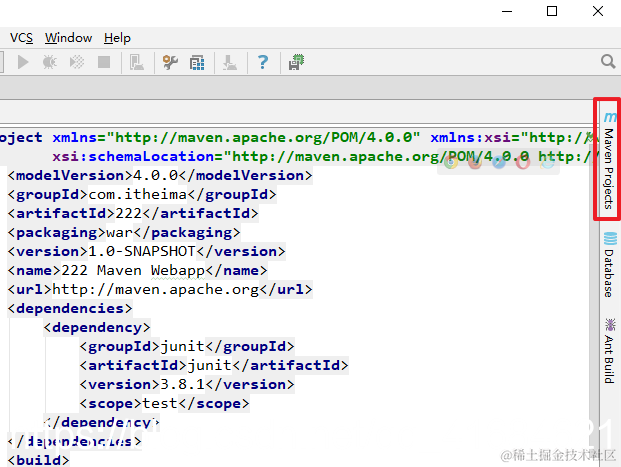Click the Android SDK Manager download icon
This screenshot has height=467, width=621.
[230, 63]
